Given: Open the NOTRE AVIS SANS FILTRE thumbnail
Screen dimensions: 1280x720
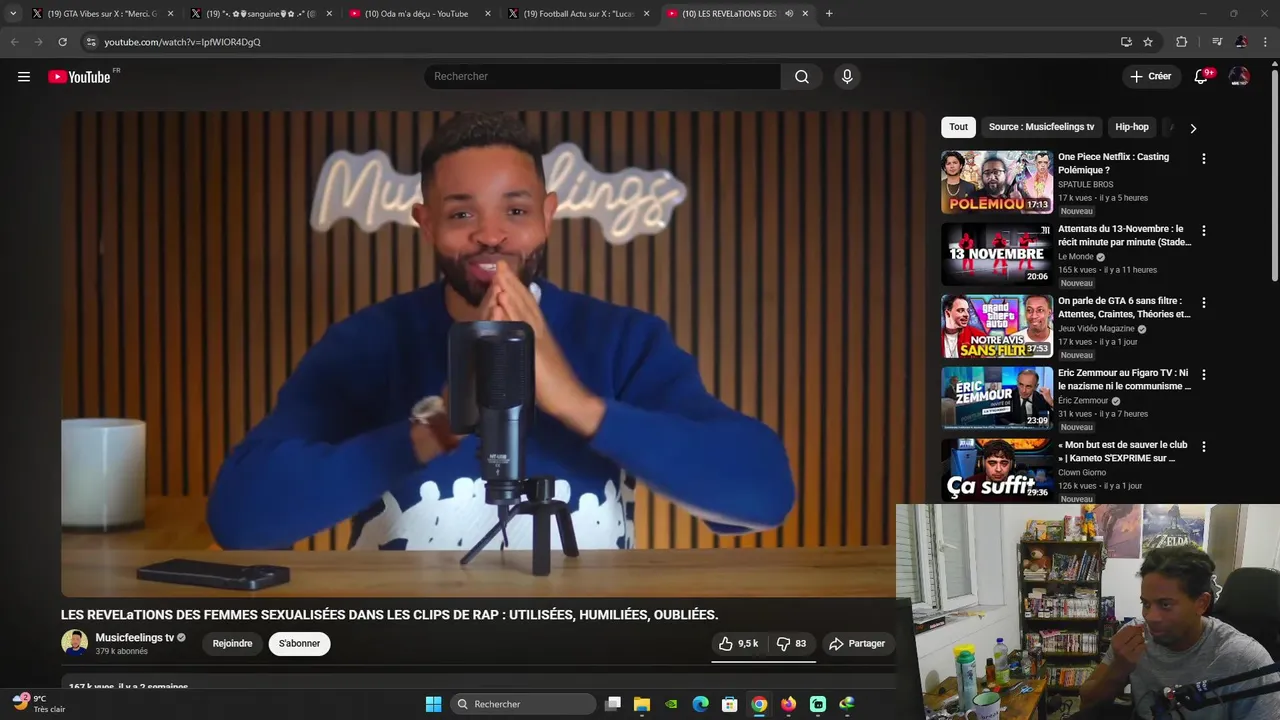Looking at the screenshot, I should 996,326.
